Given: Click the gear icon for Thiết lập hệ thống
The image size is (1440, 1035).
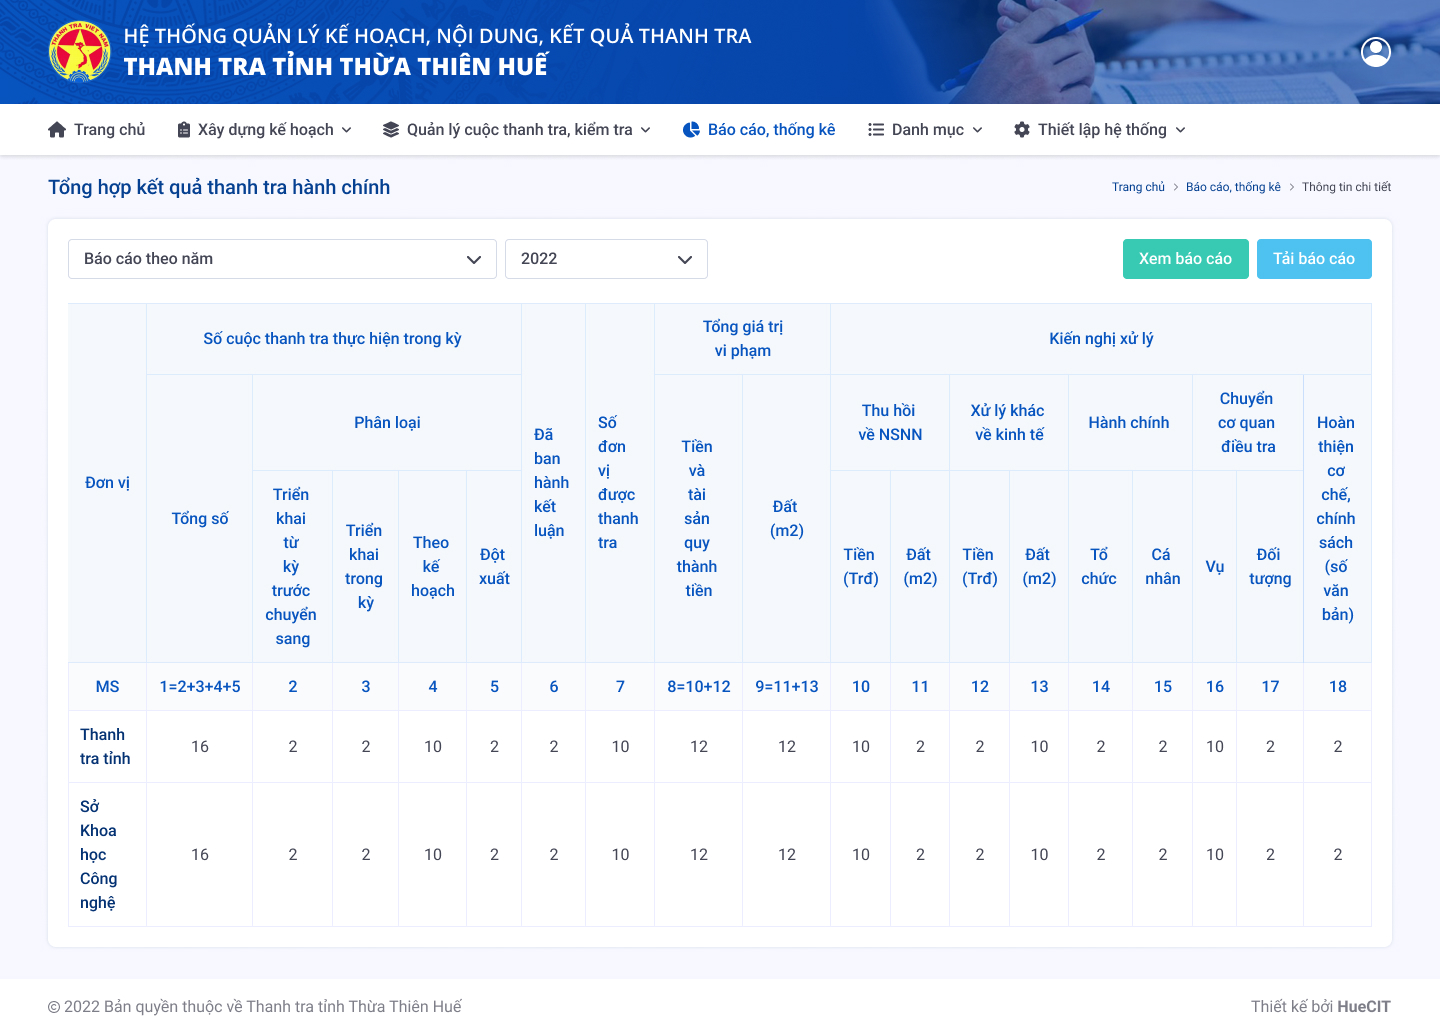Looking at the screenshot, I should click(1022, 130).
